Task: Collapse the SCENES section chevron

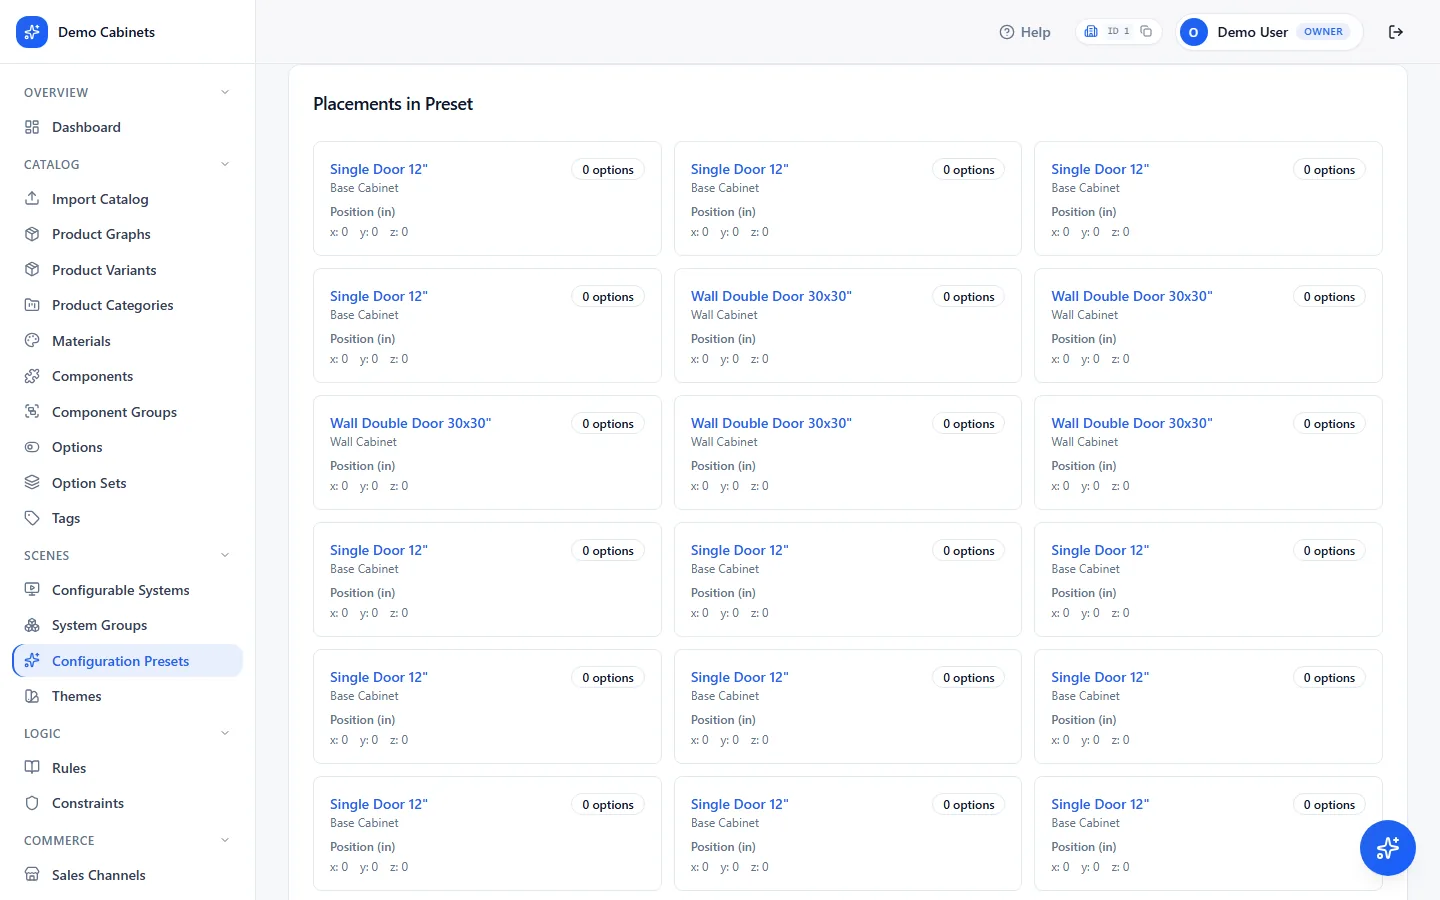Action: pyautogui.click(x=225, y=555)
